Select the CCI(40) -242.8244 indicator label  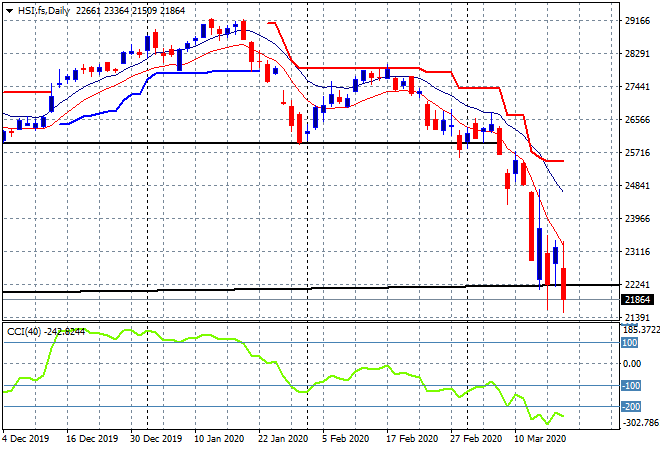[46, 332]
